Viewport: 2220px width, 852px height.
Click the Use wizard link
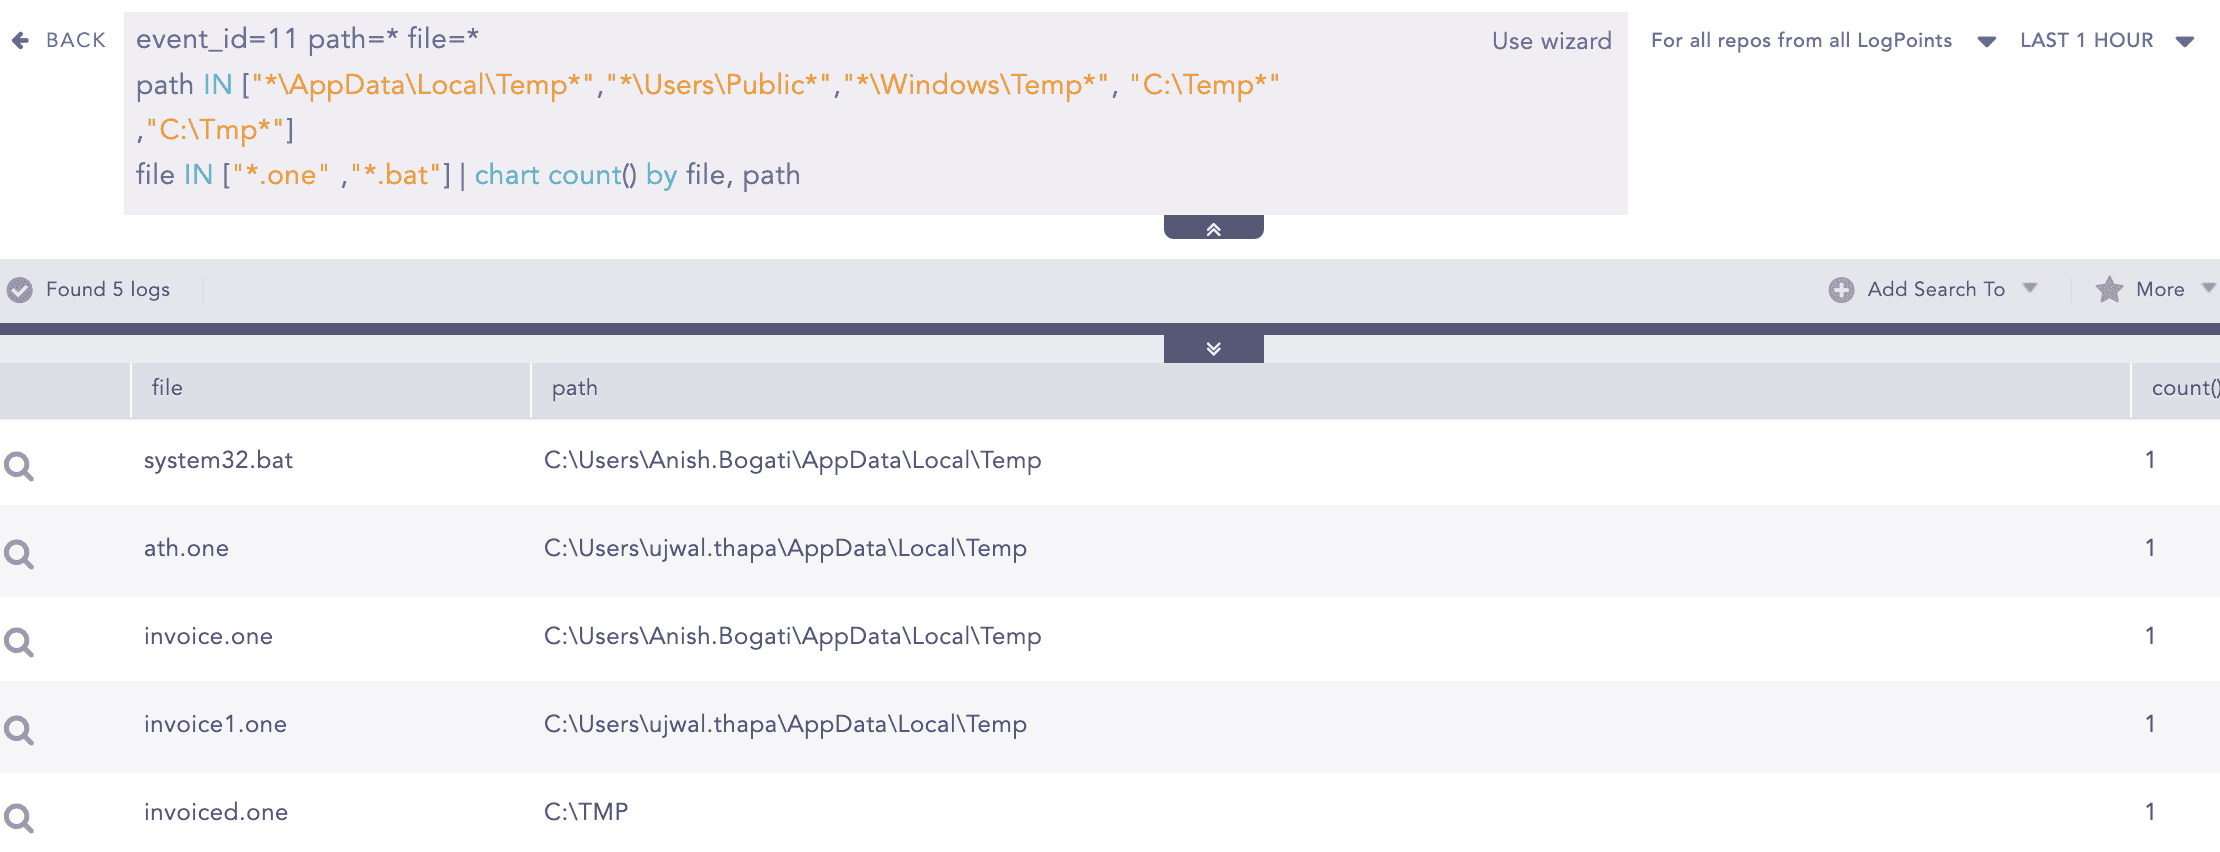coord(1551,41)
